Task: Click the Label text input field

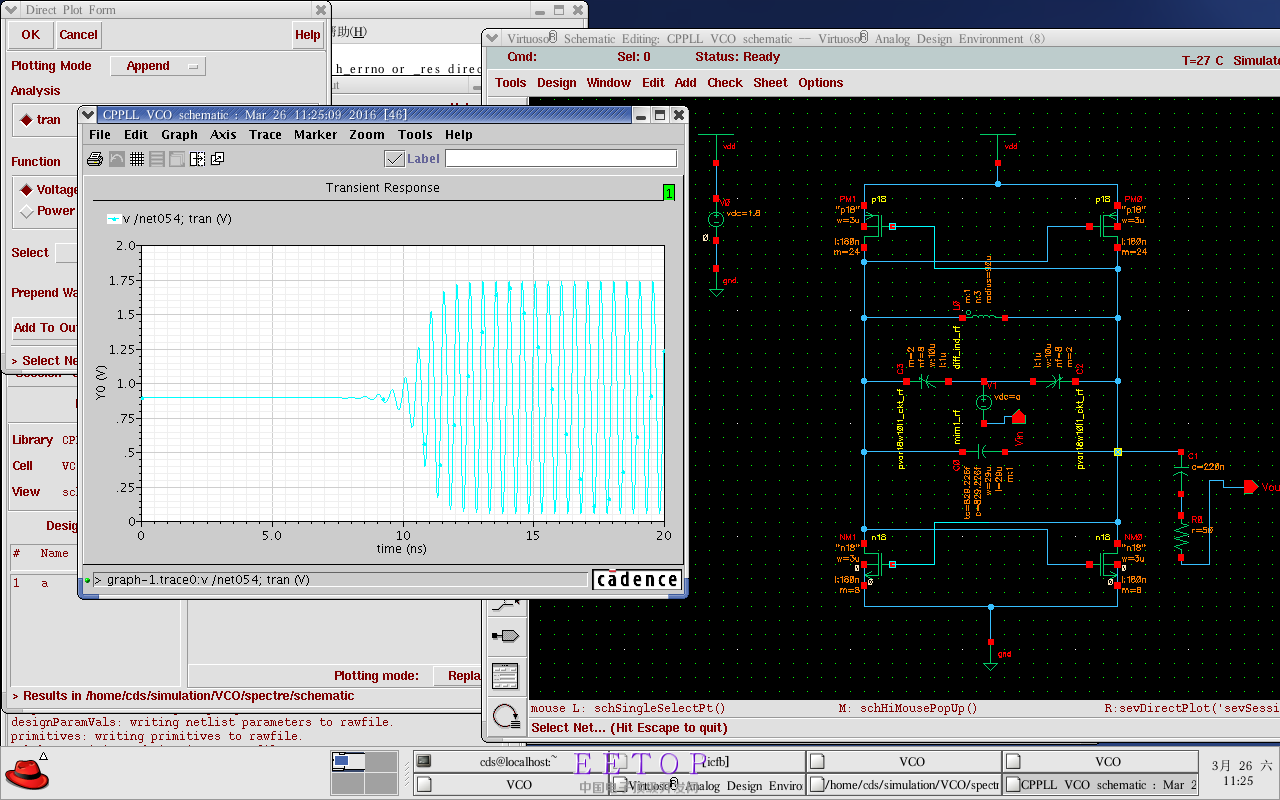Action: pos(560,158)
